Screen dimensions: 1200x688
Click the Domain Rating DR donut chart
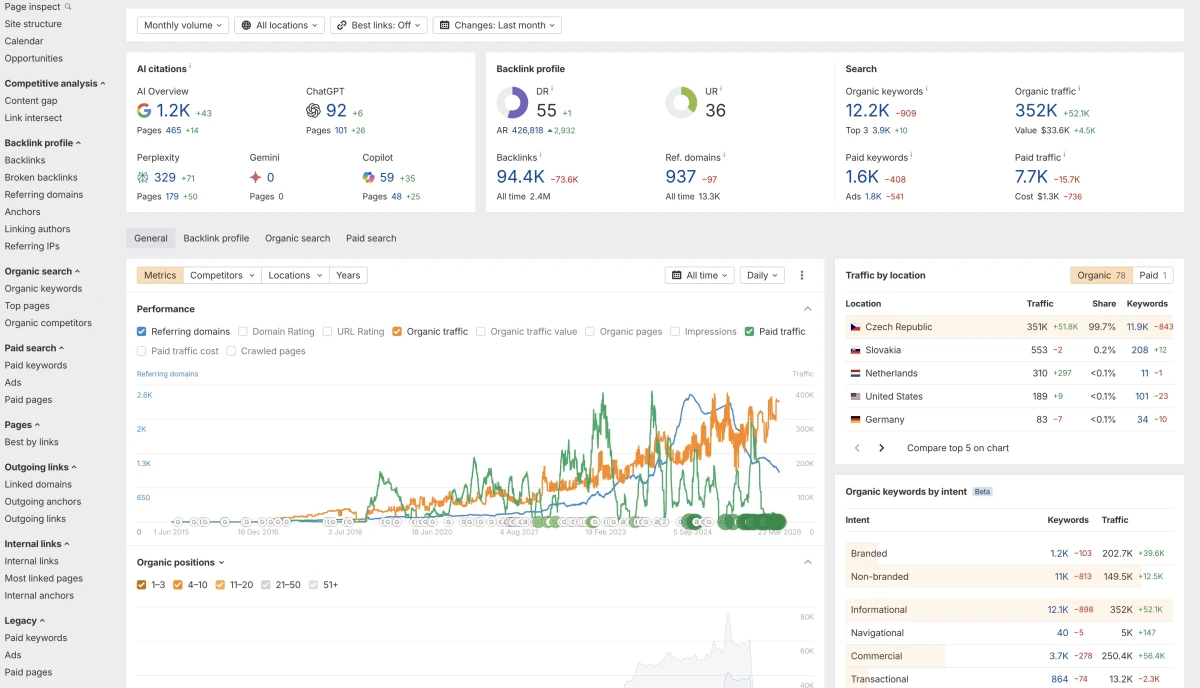pos(513,102)
